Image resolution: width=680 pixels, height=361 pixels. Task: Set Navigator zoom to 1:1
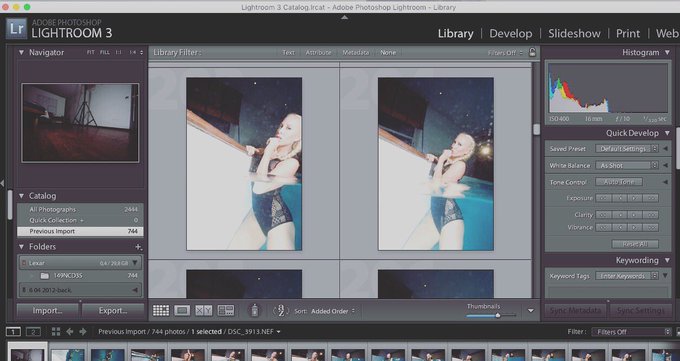(118, 53)
